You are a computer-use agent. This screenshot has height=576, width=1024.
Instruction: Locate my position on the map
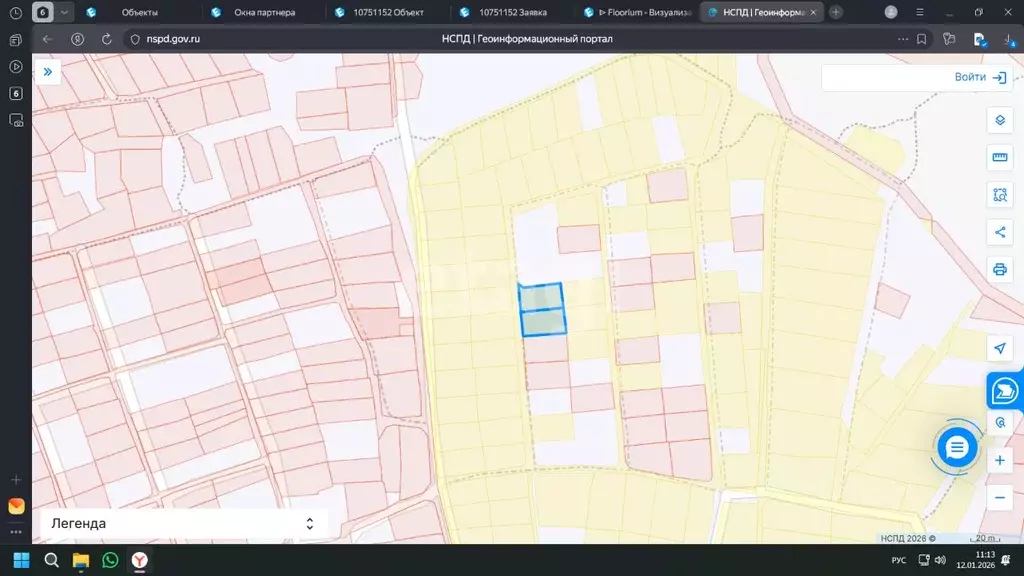(x=999, y=348)
